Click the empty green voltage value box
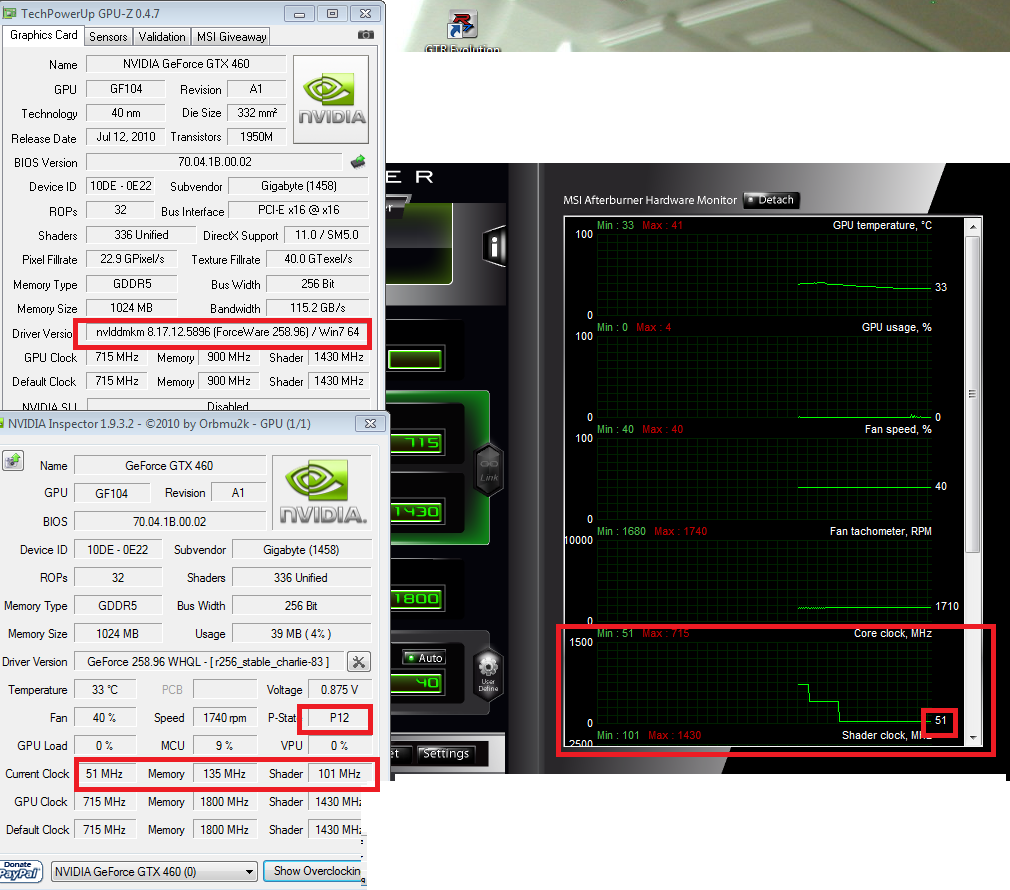Viewport: 1010px width, 890px height. click(415, 359)
